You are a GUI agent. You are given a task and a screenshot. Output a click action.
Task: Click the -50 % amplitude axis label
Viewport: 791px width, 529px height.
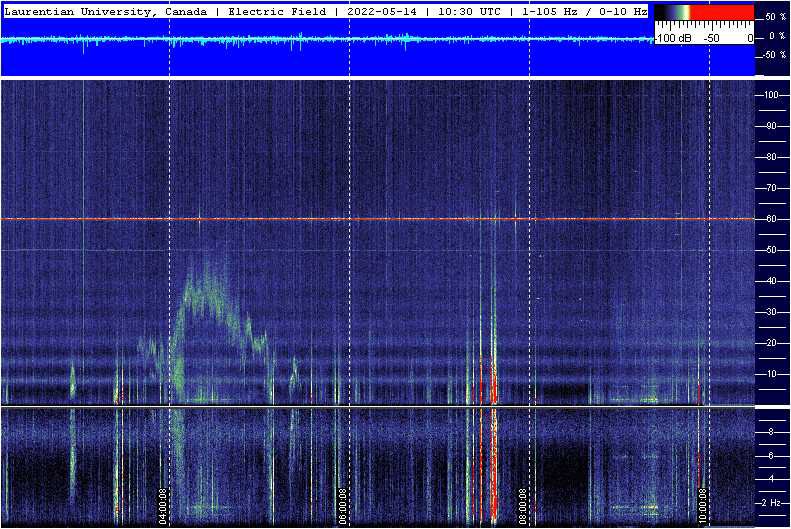(773, 55)
